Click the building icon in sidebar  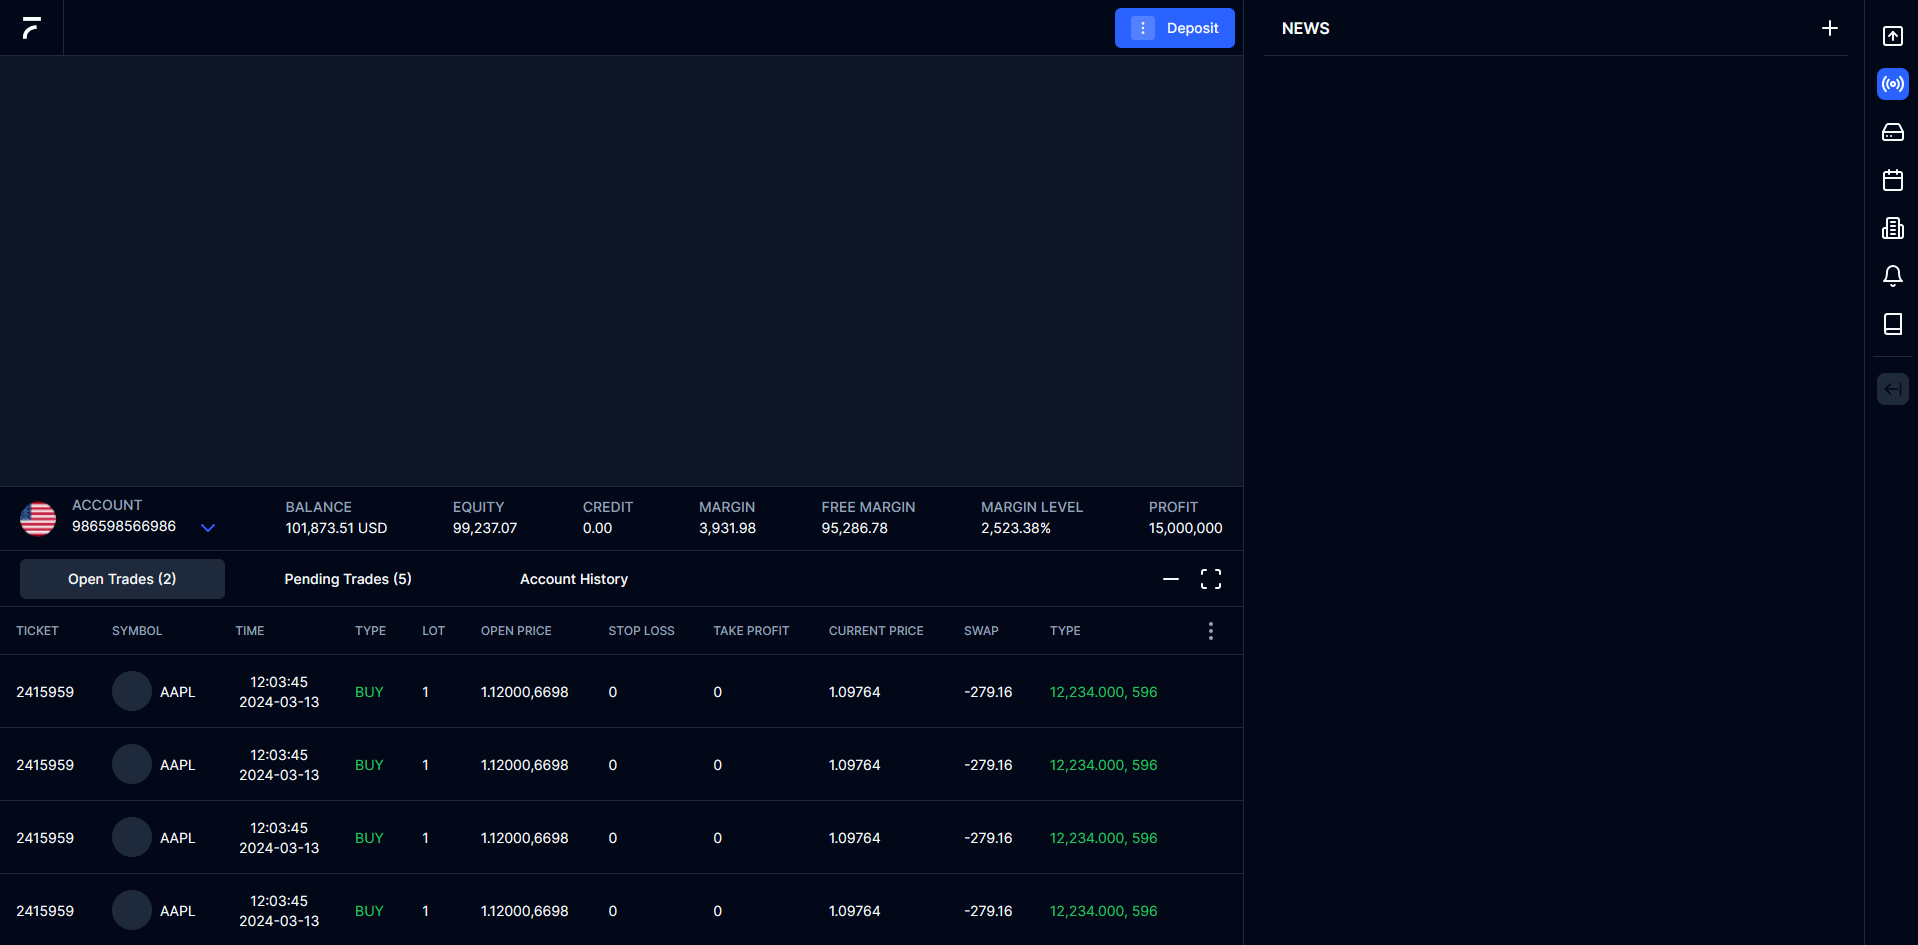(1892, 228)
